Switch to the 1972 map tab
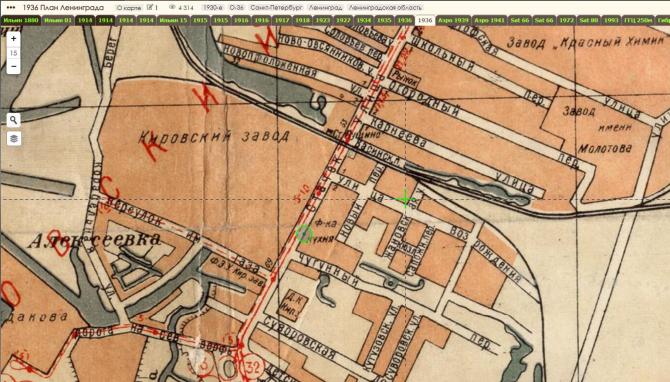This screenshot has width=670, height=382. [x=567, y=20]
